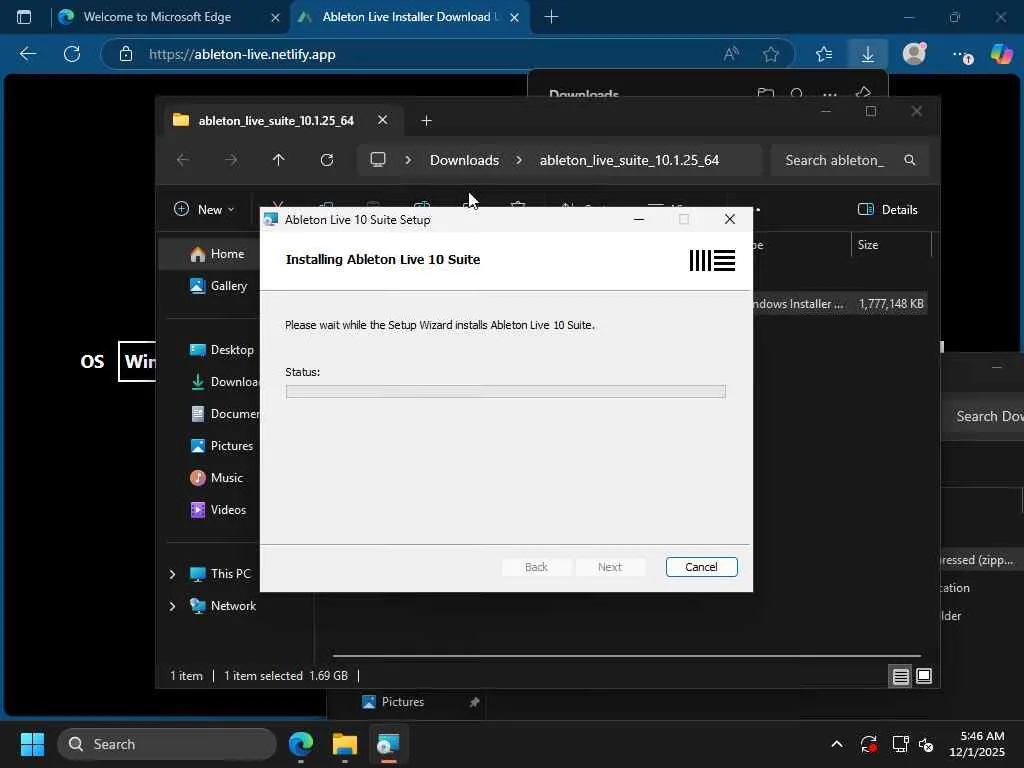Screen dimensions: 1024x768
Task: Open Music in Explorer sidebar
Action: click(216, 477)
